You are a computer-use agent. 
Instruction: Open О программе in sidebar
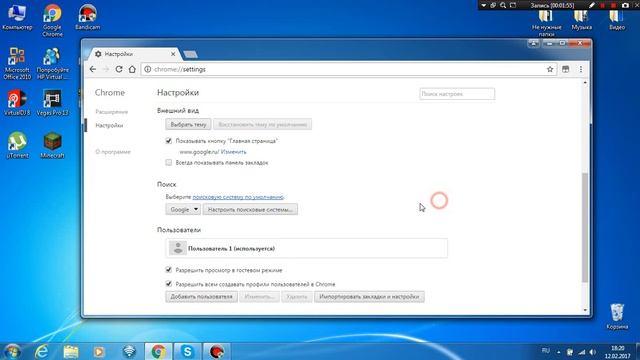pyautogui.click(x=113, y=152)
